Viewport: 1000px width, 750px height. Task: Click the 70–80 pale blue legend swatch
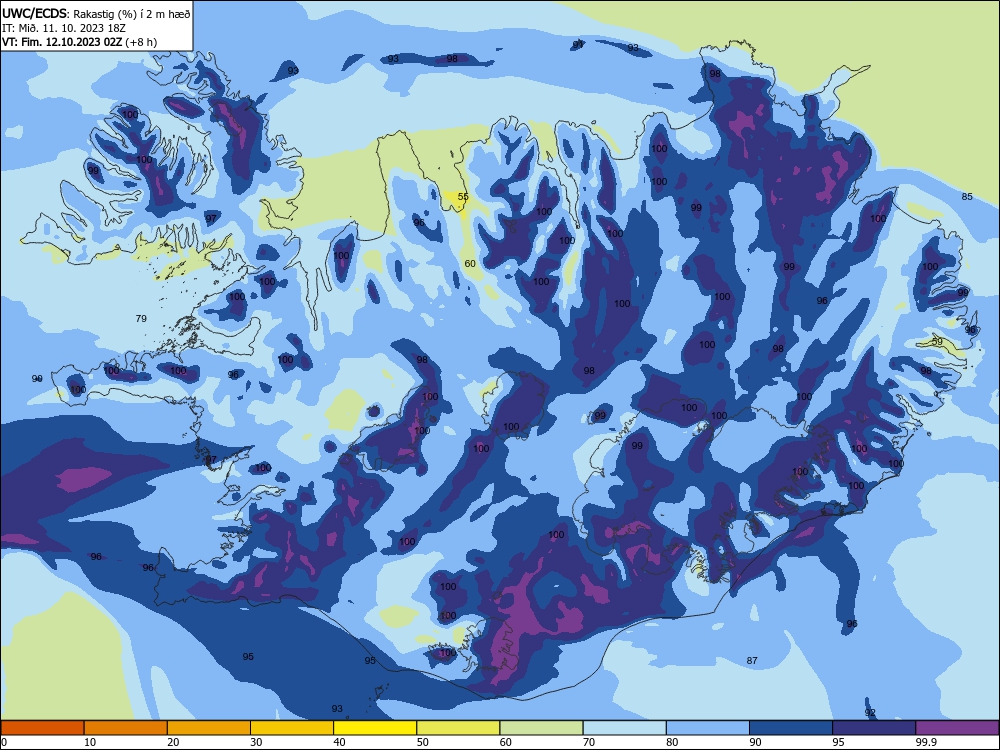625,728
